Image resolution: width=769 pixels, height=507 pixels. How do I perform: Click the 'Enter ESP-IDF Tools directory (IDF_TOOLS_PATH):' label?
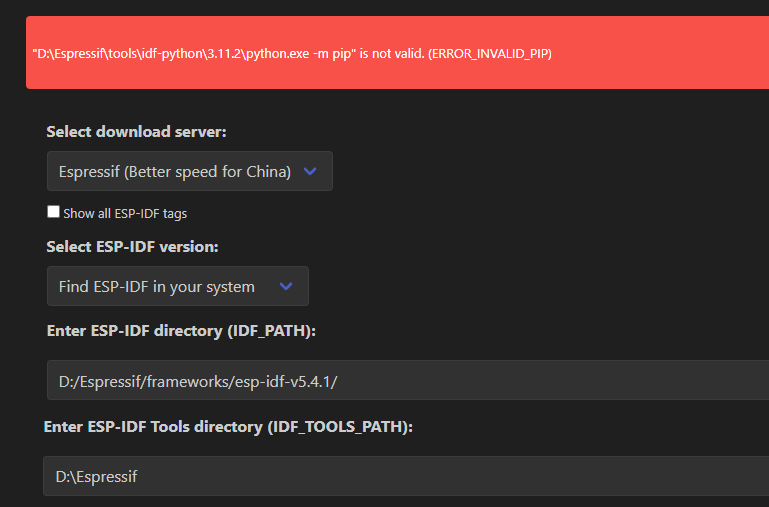[228, 427]
